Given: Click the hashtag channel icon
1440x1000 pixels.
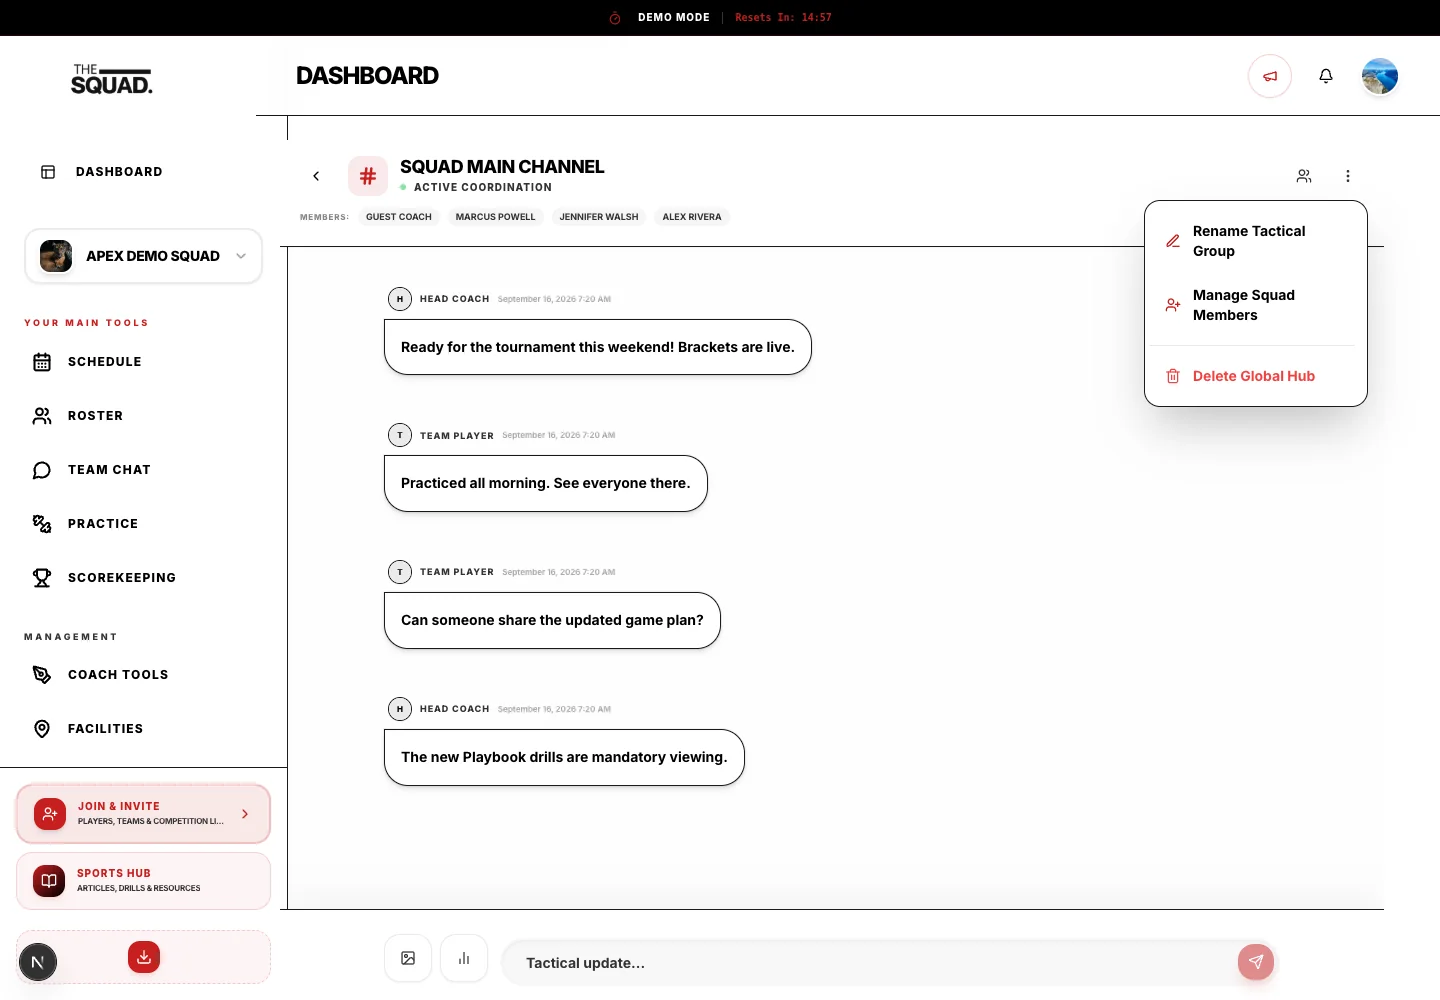Looking at the screenshot, I should click(x=368, y=176).
